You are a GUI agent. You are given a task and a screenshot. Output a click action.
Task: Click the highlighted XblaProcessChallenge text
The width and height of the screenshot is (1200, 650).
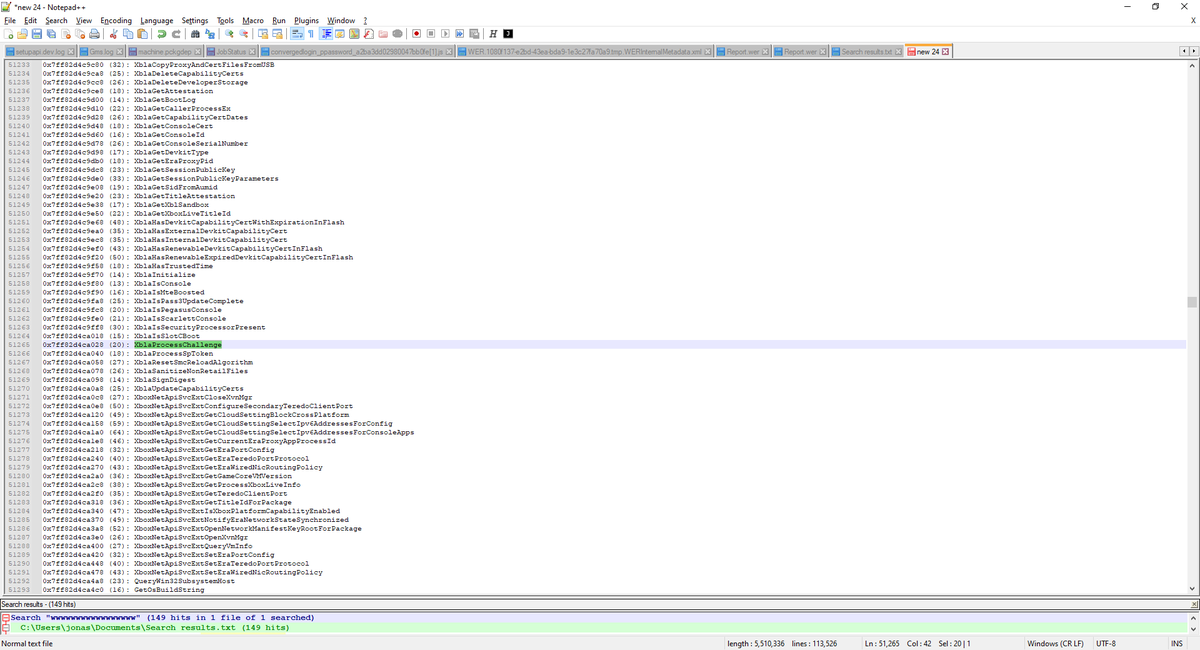click(x=178, y=345)
